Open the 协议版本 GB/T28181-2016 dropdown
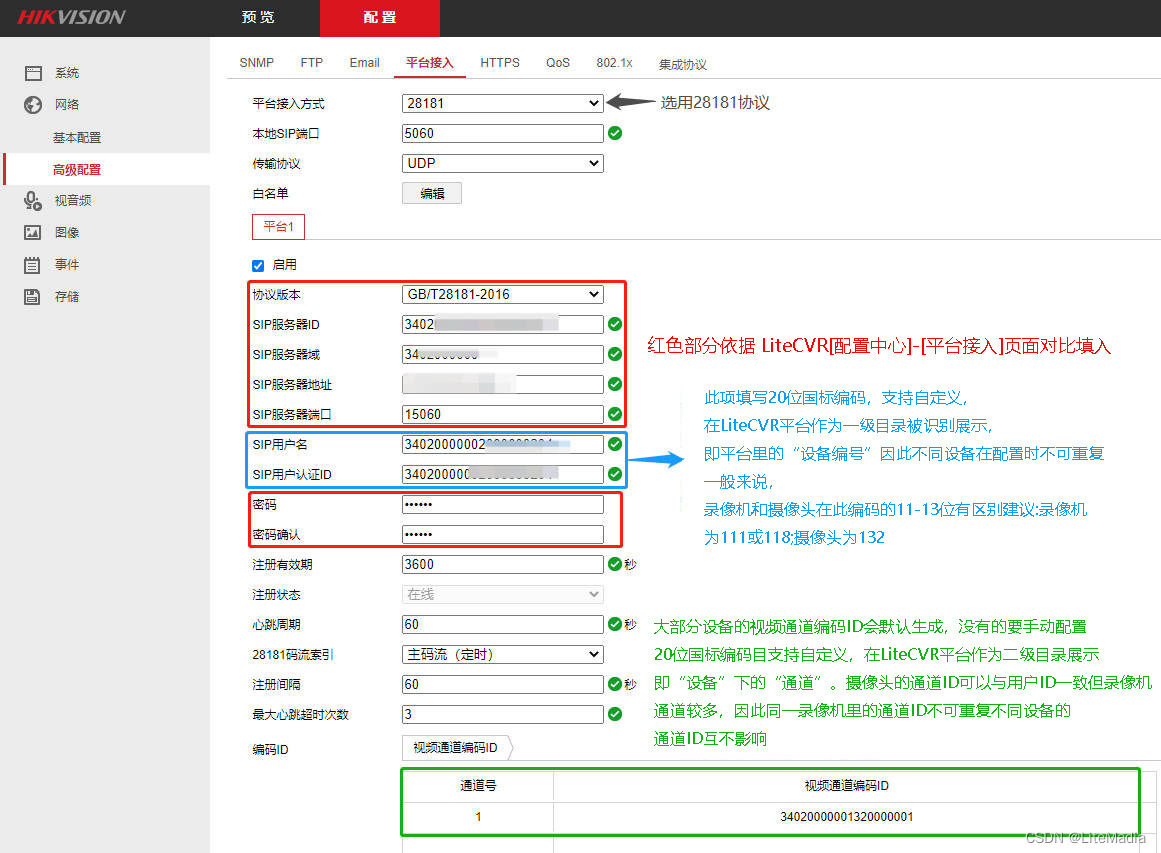The image size is (1161, 853). [503, 294]
